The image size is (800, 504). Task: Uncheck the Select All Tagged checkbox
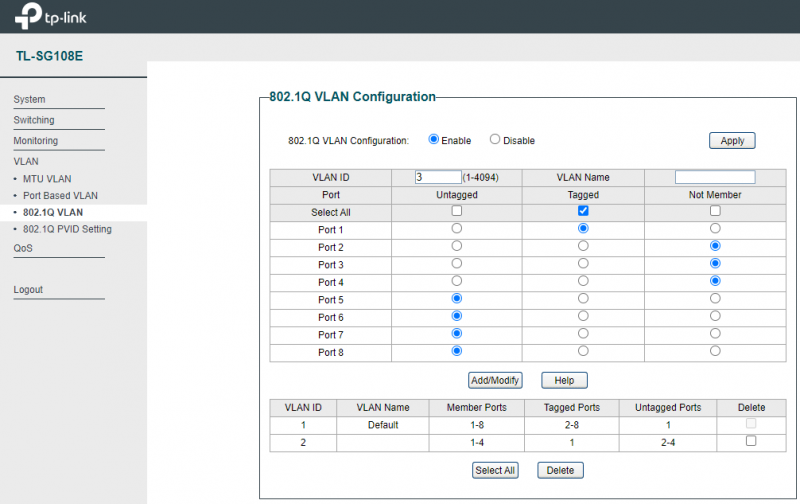[583, 211]
